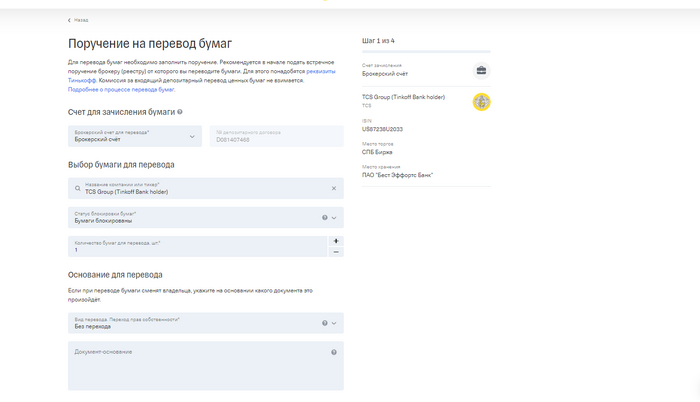Click the back arrow next to Назад
This screenshot has width=700, height=402.
[x=69, y=20]
